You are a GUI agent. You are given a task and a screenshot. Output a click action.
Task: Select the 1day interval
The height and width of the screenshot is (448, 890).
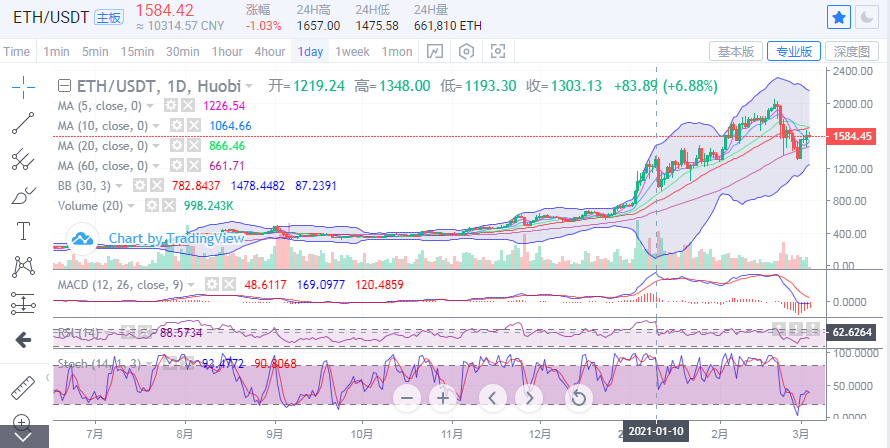pos(310,52)
